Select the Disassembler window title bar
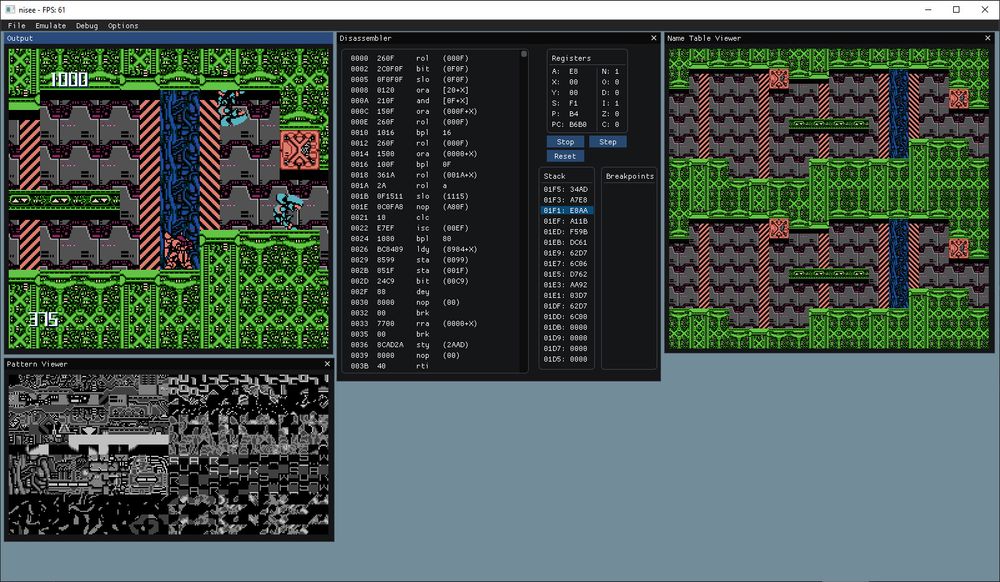Screen dimensions: 1000x582 point(499,38)
